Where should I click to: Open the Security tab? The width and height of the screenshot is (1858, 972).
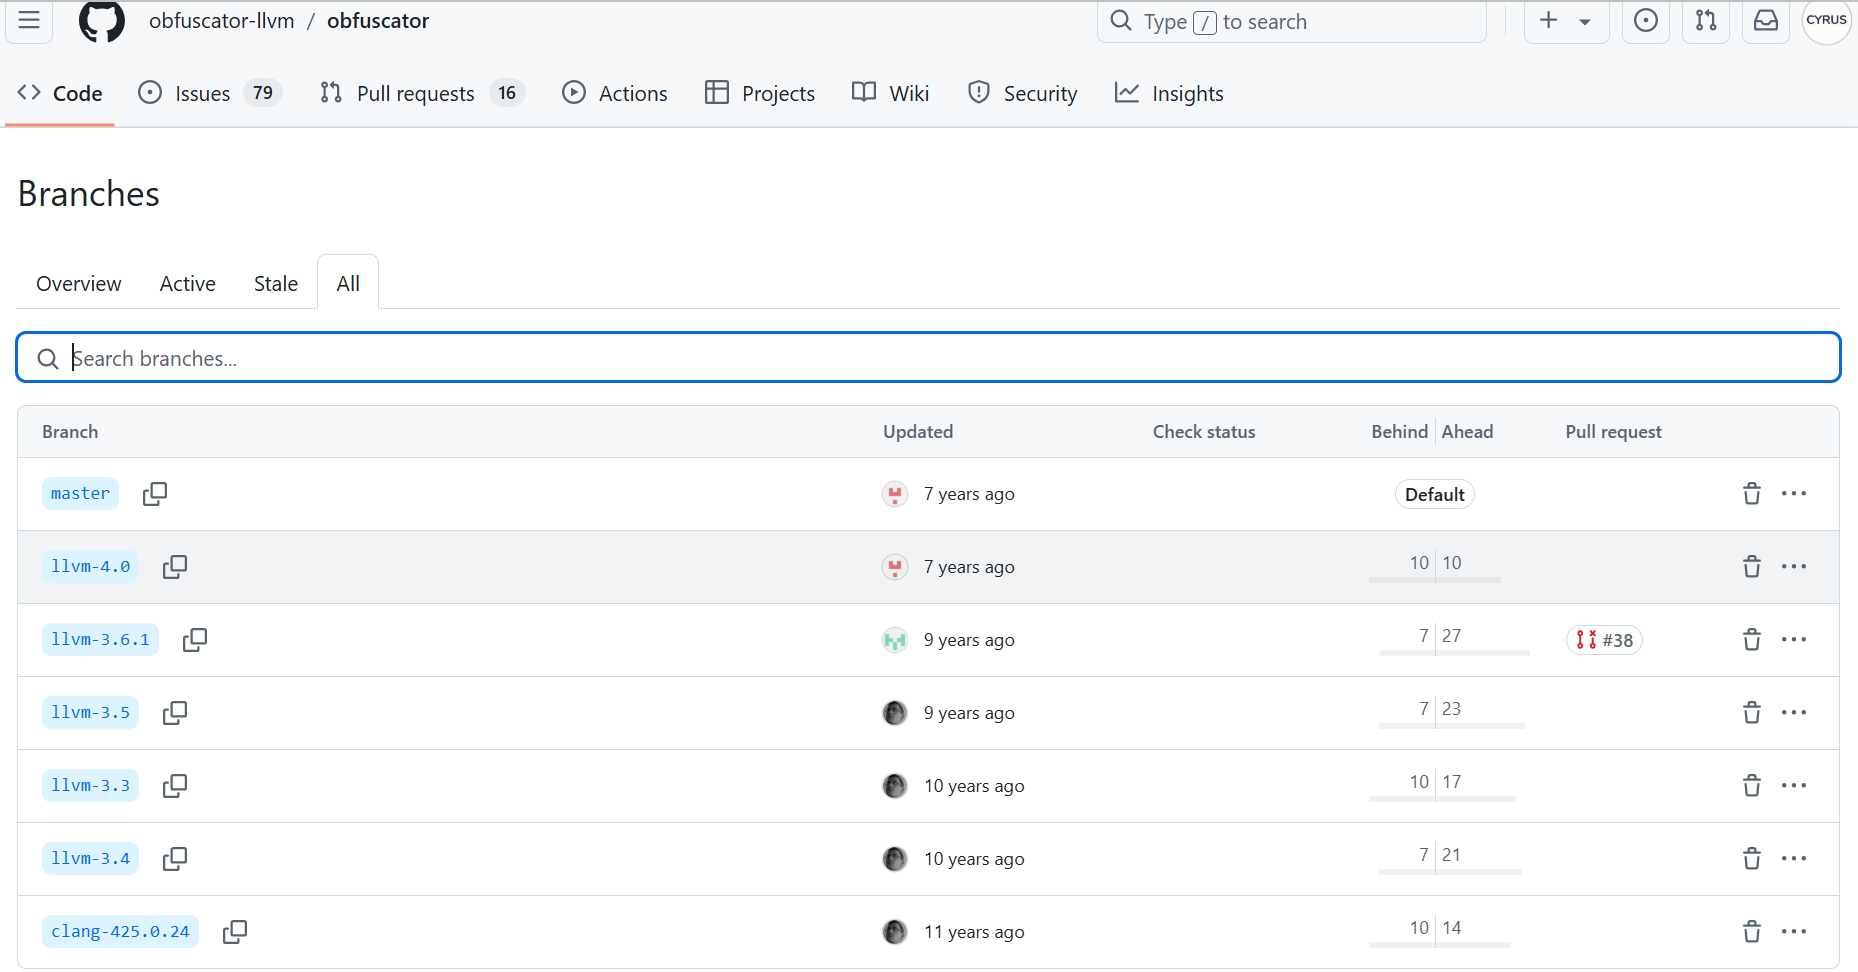click(x=1022, y=93)
